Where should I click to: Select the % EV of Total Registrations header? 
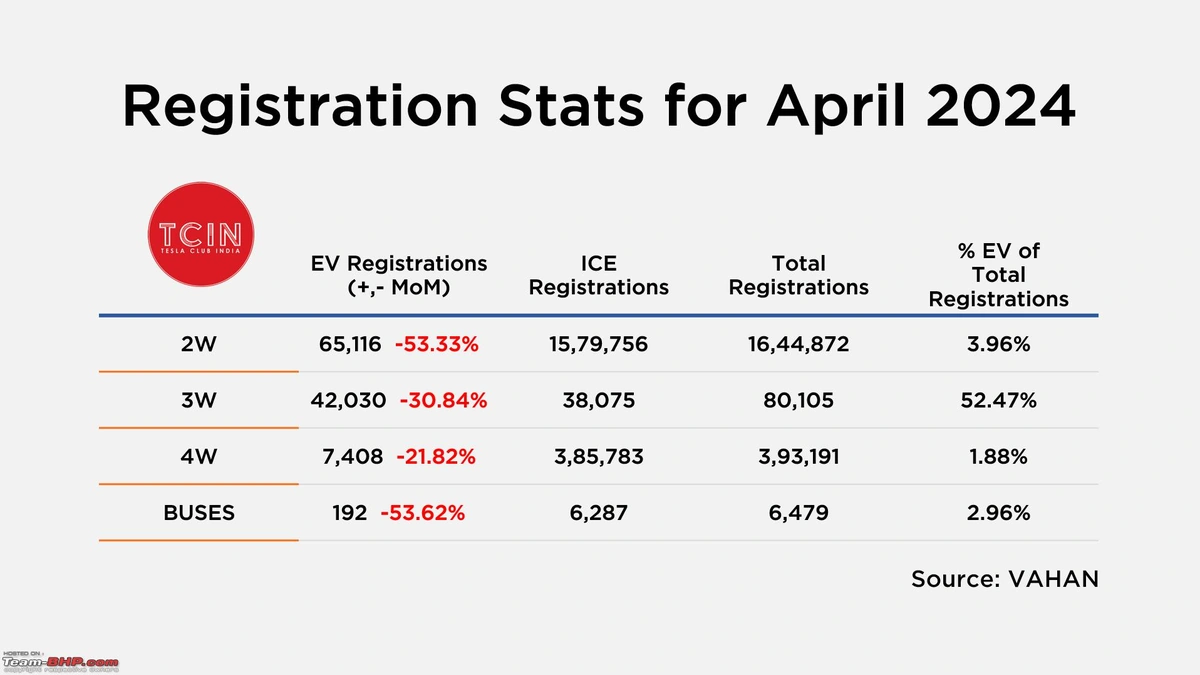[998, 275]
